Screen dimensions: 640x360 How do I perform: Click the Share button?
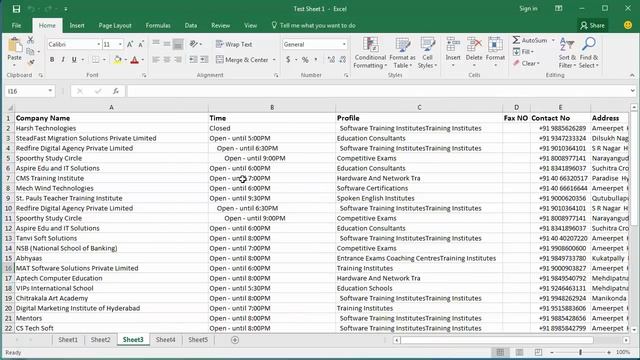pyautogui.click(x=592, y=25)
